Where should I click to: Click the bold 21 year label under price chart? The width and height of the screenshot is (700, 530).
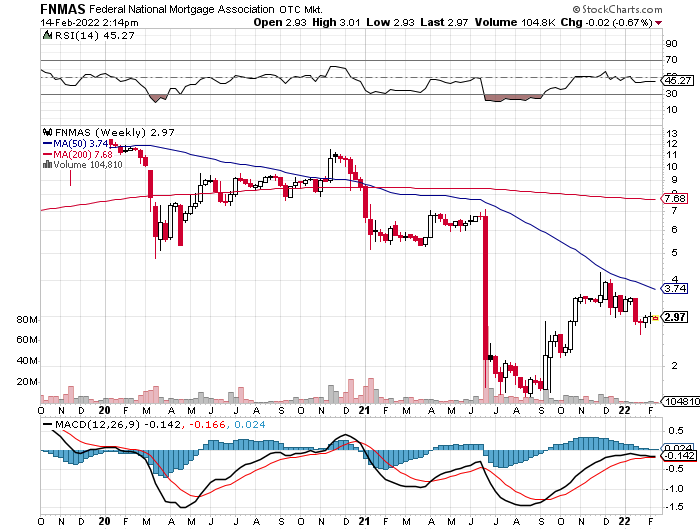364,410
